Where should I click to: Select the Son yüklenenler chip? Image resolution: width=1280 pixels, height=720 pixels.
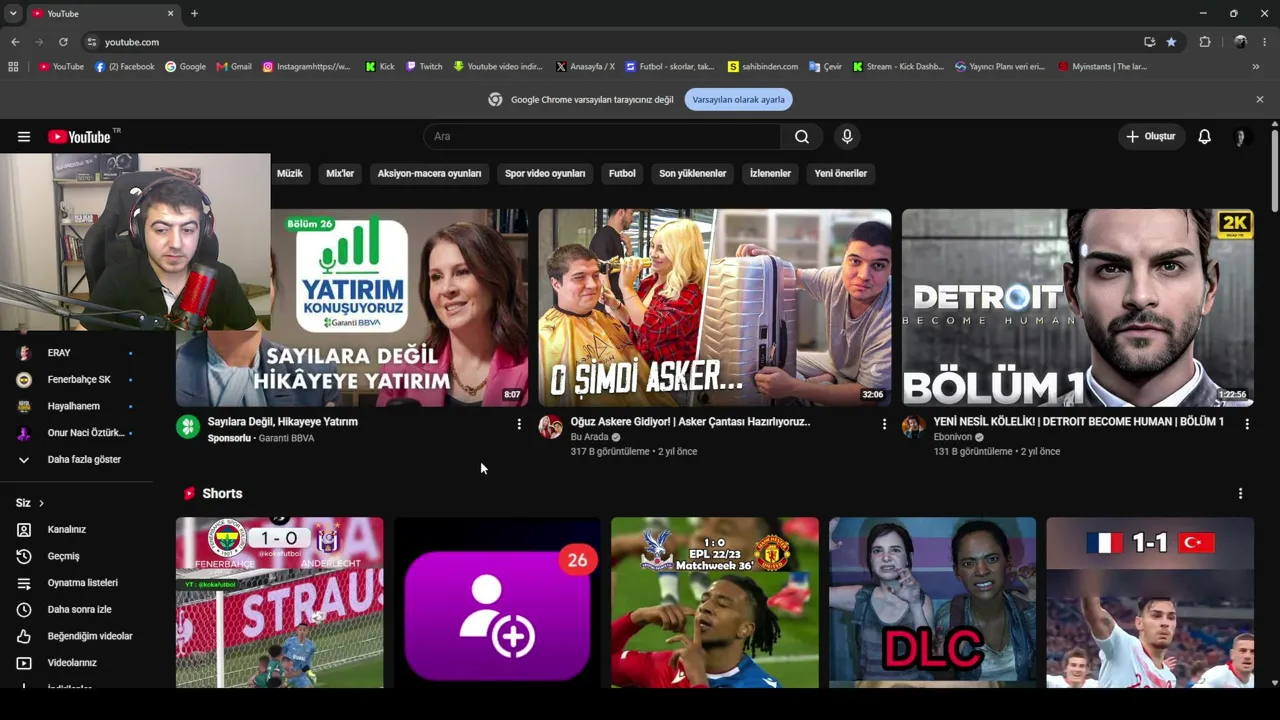point(692,174)
